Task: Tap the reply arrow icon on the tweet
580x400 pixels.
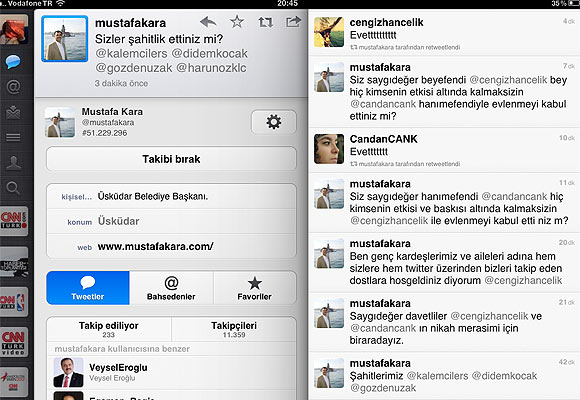Action: point(208,22)
